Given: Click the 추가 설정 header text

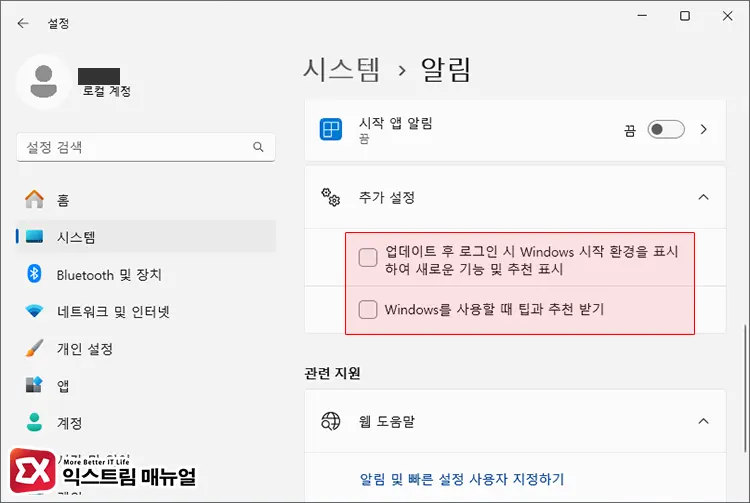Looking at the screenshot, I should coord(386,197).
